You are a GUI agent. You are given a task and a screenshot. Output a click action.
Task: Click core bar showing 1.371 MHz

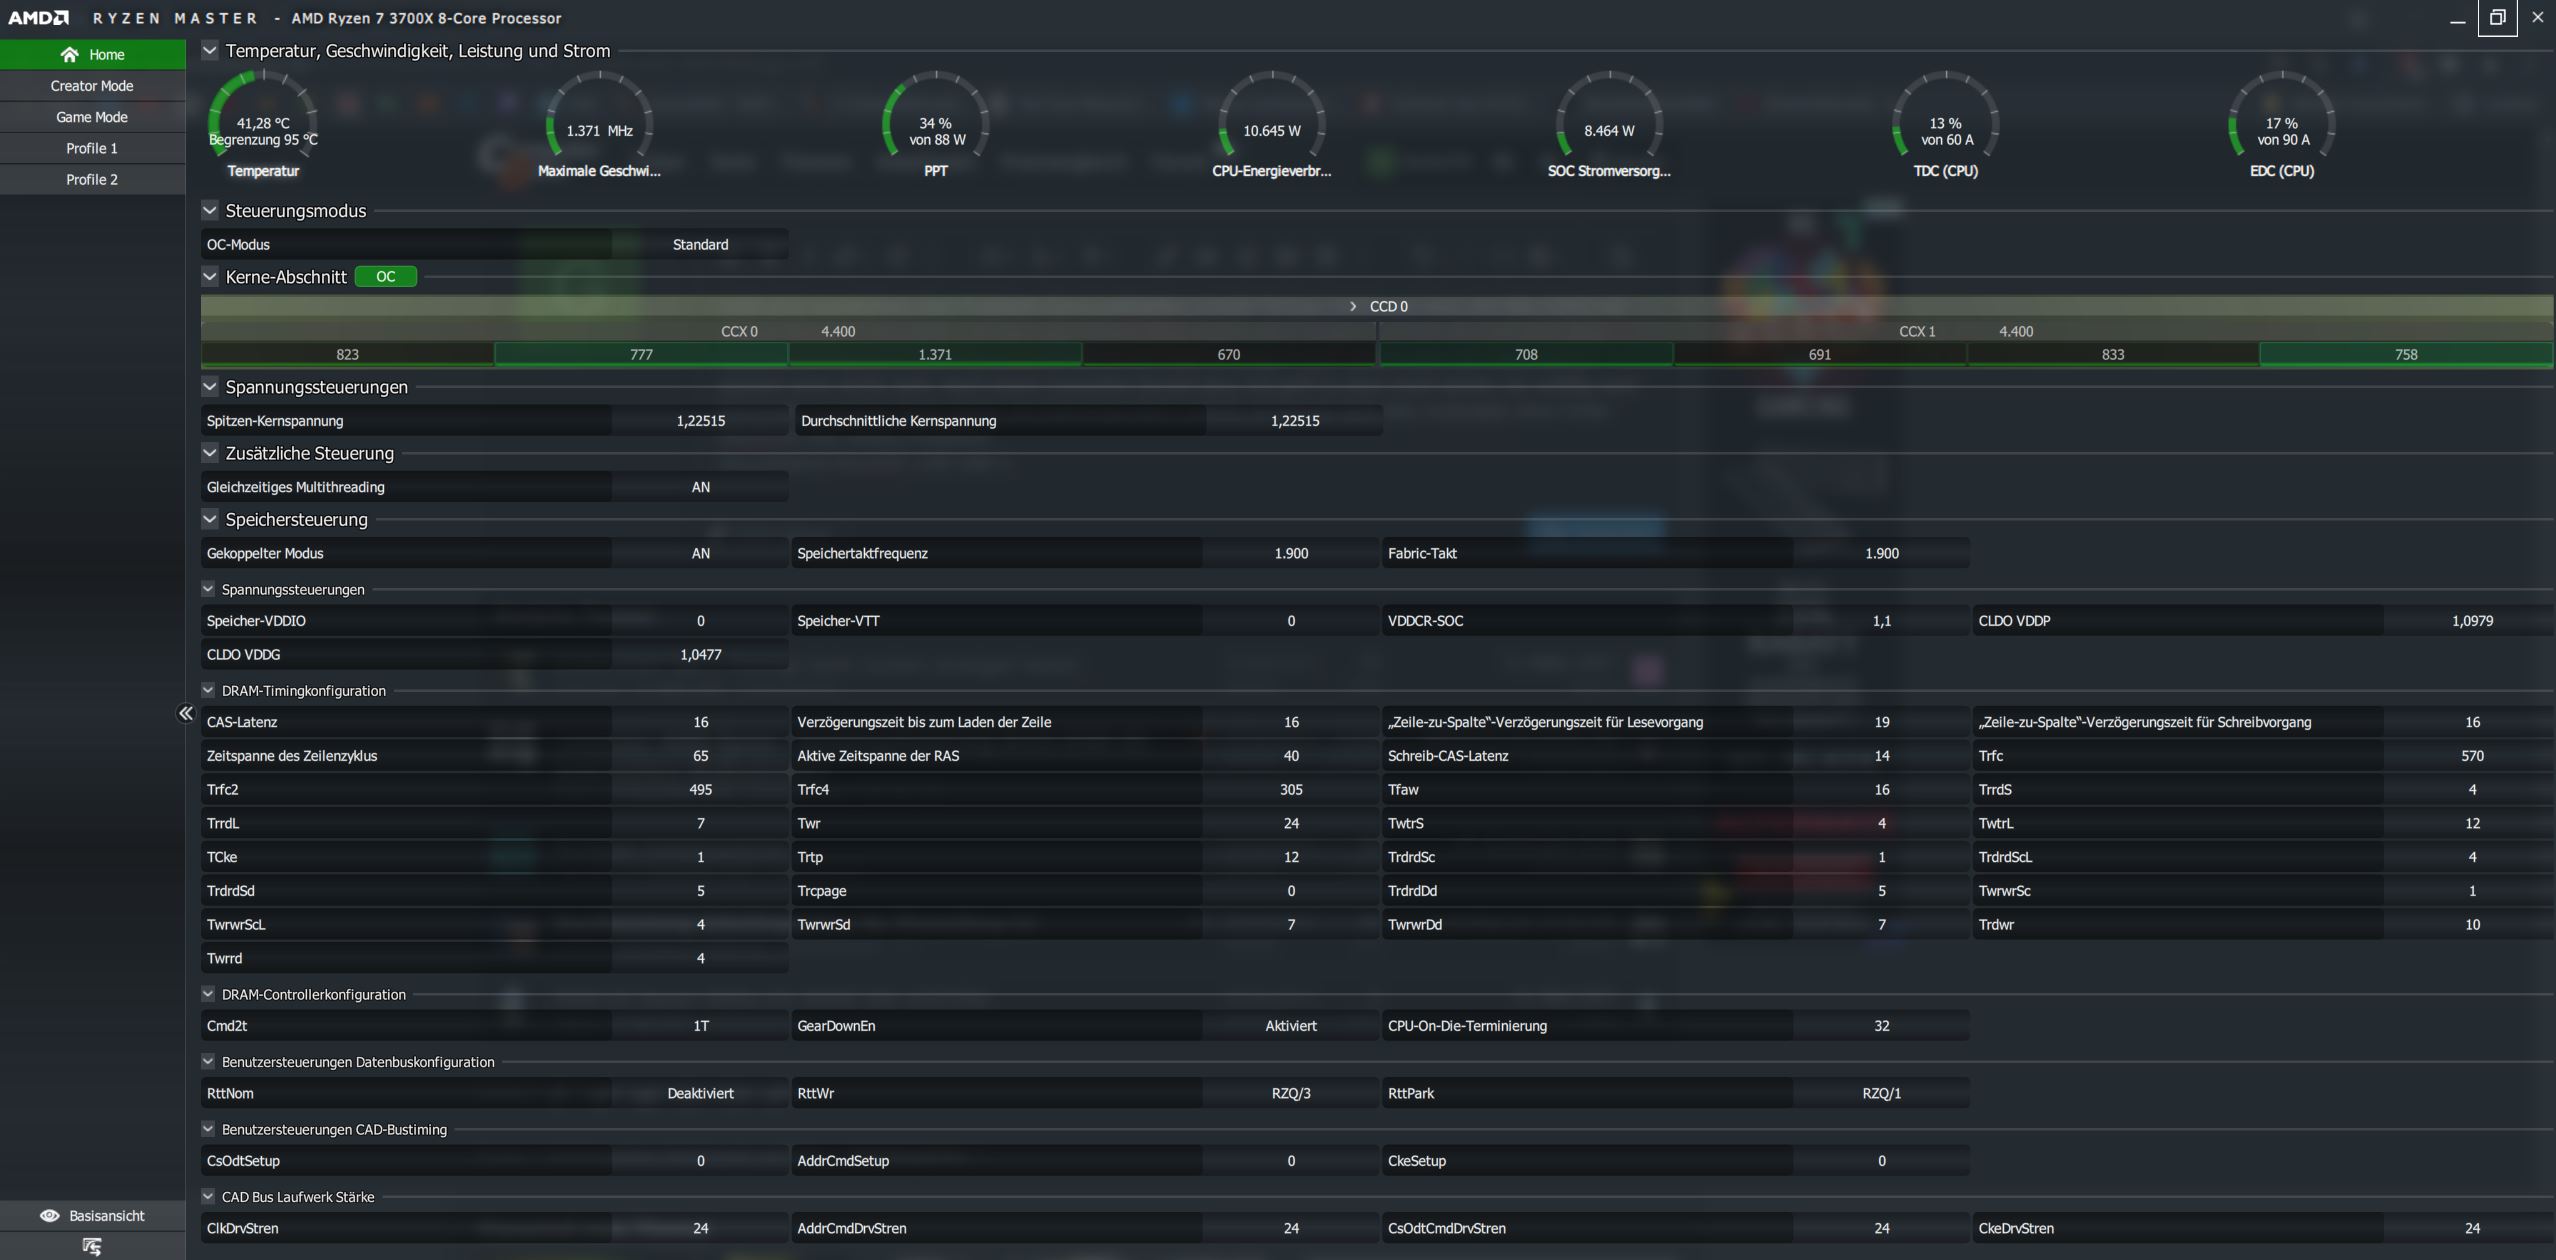[x=935, y=354]
